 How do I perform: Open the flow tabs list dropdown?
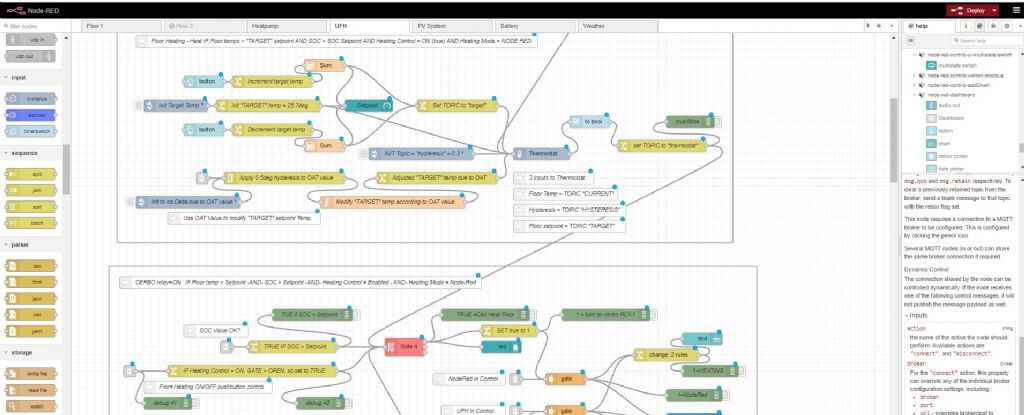pos(892,25)
